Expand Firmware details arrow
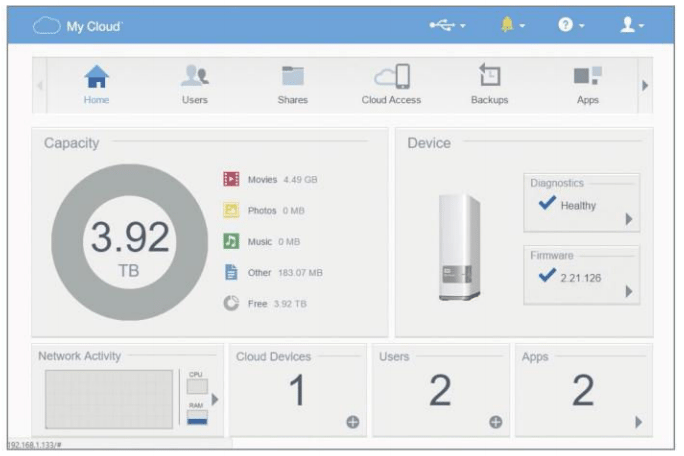This screenshot has width=684, height=456. 629,291
